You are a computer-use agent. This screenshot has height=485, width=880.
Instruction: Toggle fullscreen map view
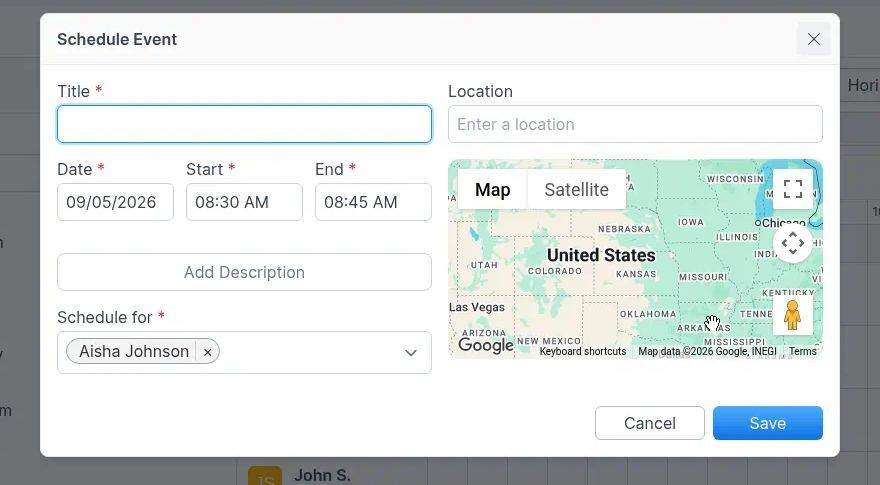pyautogui.click(x=792, y=189)
